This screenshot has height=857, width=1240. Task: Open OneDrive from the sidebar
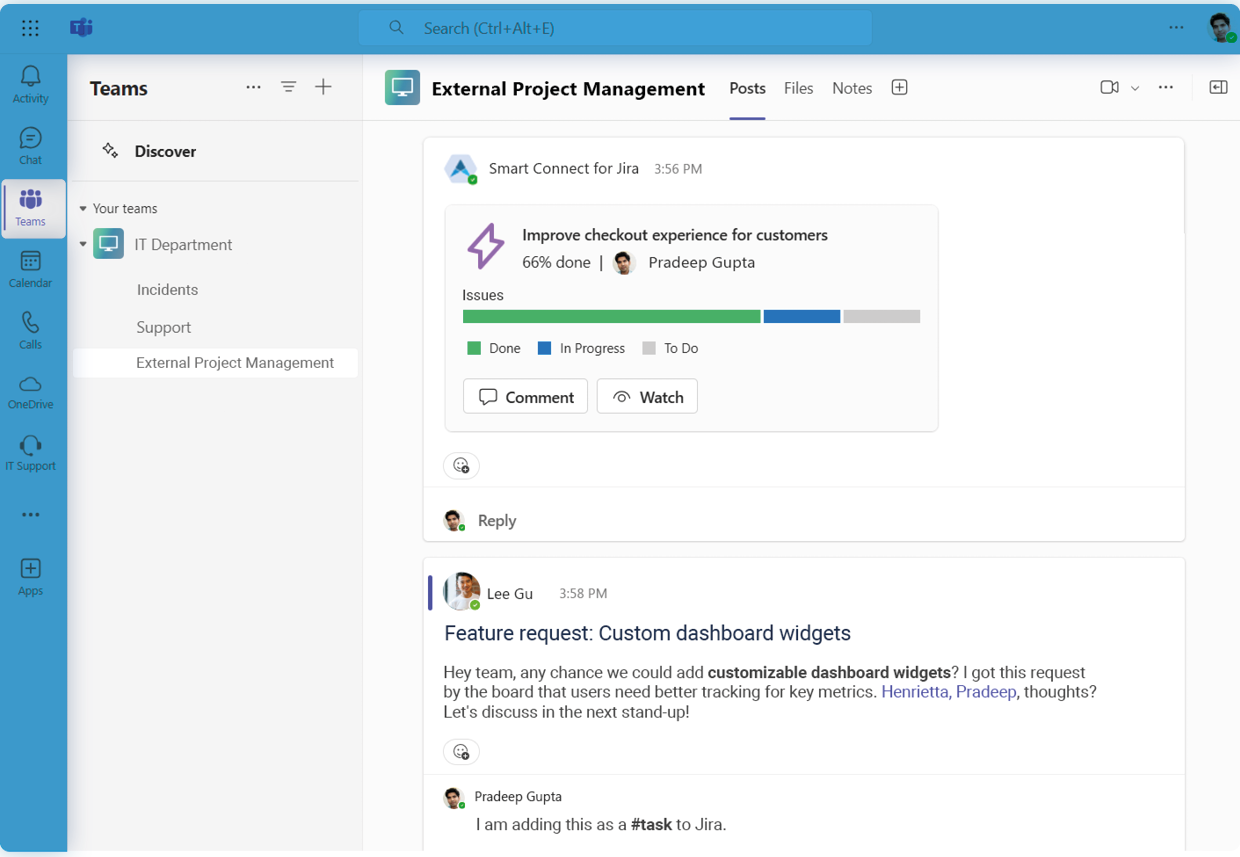(x=30, y=390)
